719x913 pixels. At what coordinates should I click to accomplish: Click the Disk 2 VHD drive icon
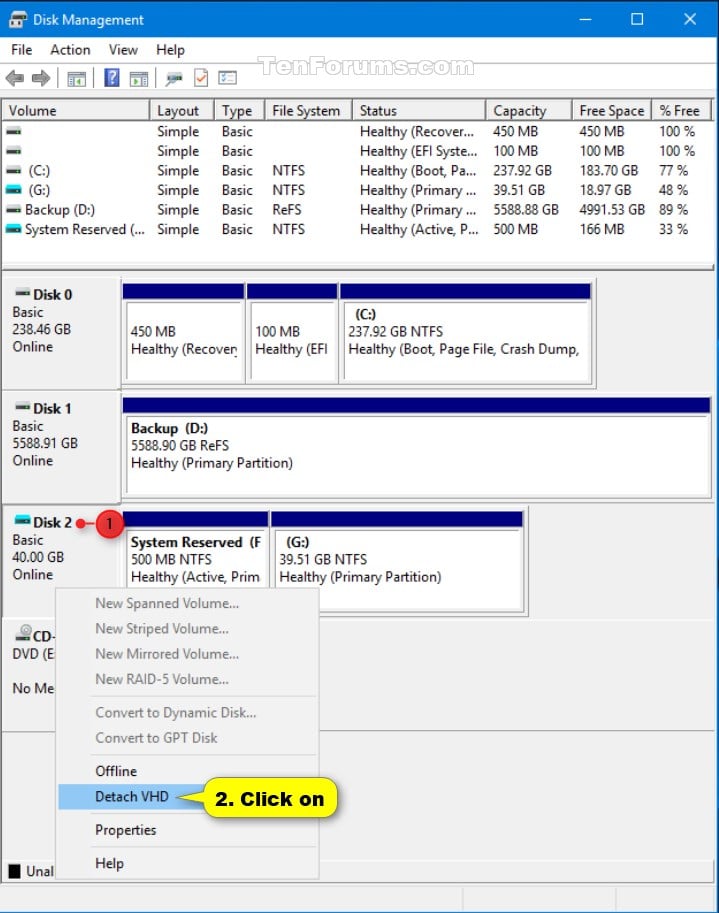22,519
